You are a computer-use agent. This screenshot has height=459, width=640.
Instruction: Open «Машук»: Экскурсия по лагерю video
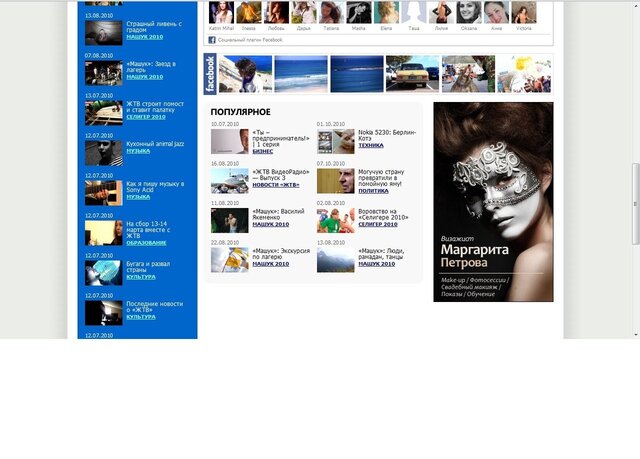coord(281,254)
